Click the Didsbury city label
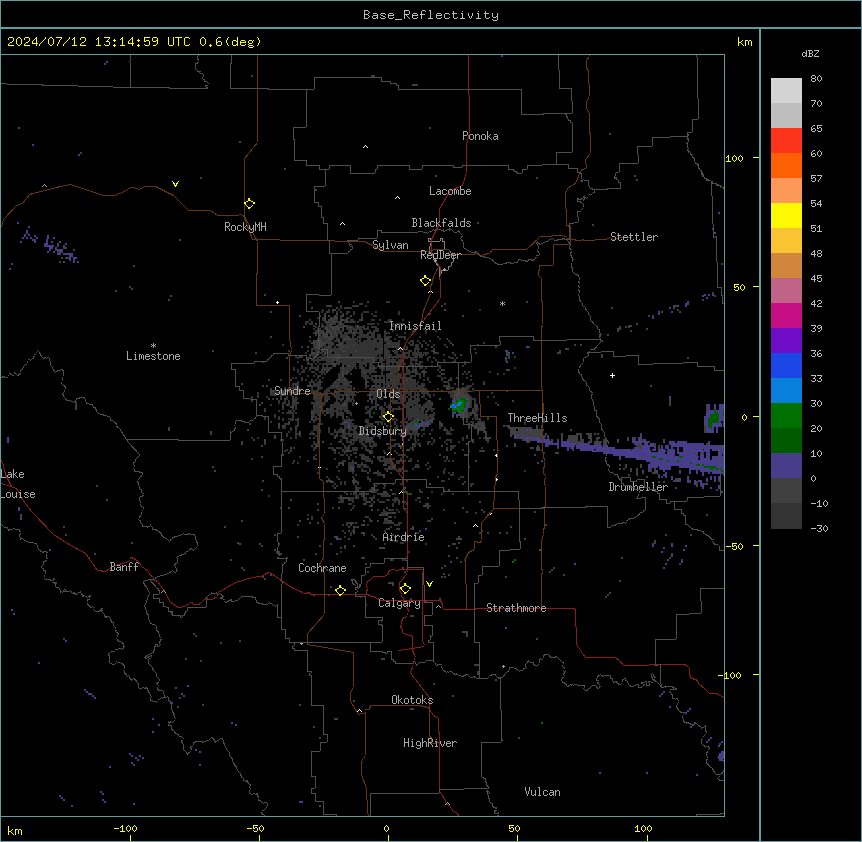 click(383, 431)
